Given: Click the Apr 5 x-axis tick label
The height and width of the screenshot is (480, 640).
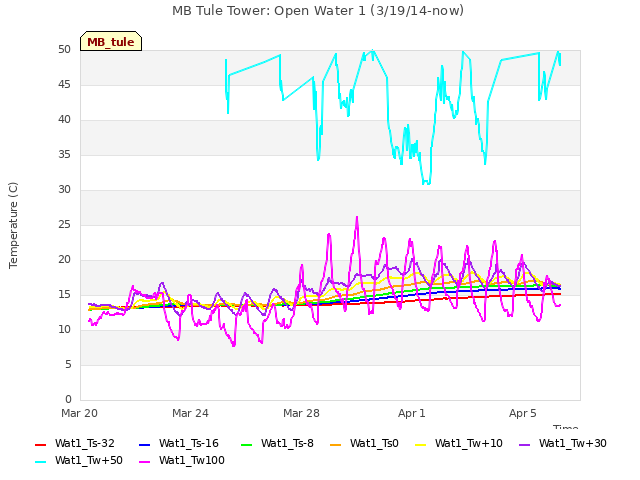Looking at the screenshot, I should (x=523, y=413).
